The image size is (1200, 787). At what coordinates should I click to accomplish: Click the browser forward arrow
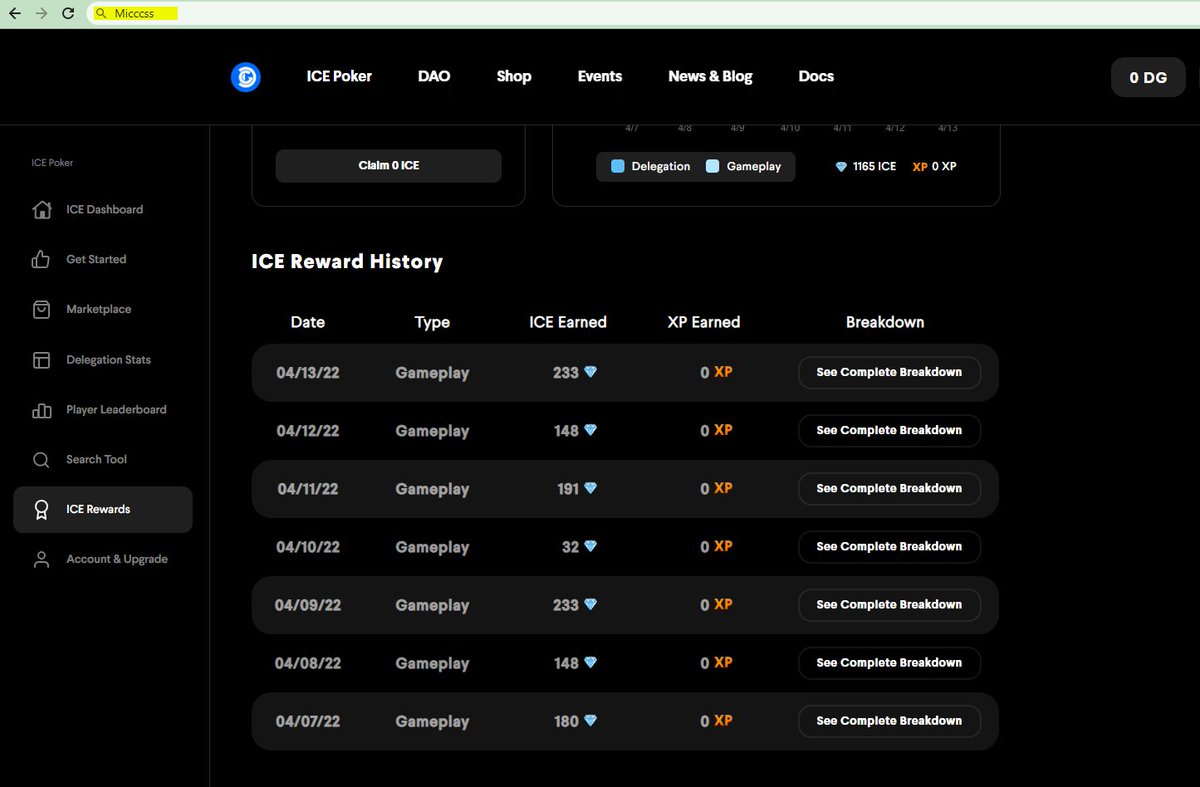(x=41, y=14)
